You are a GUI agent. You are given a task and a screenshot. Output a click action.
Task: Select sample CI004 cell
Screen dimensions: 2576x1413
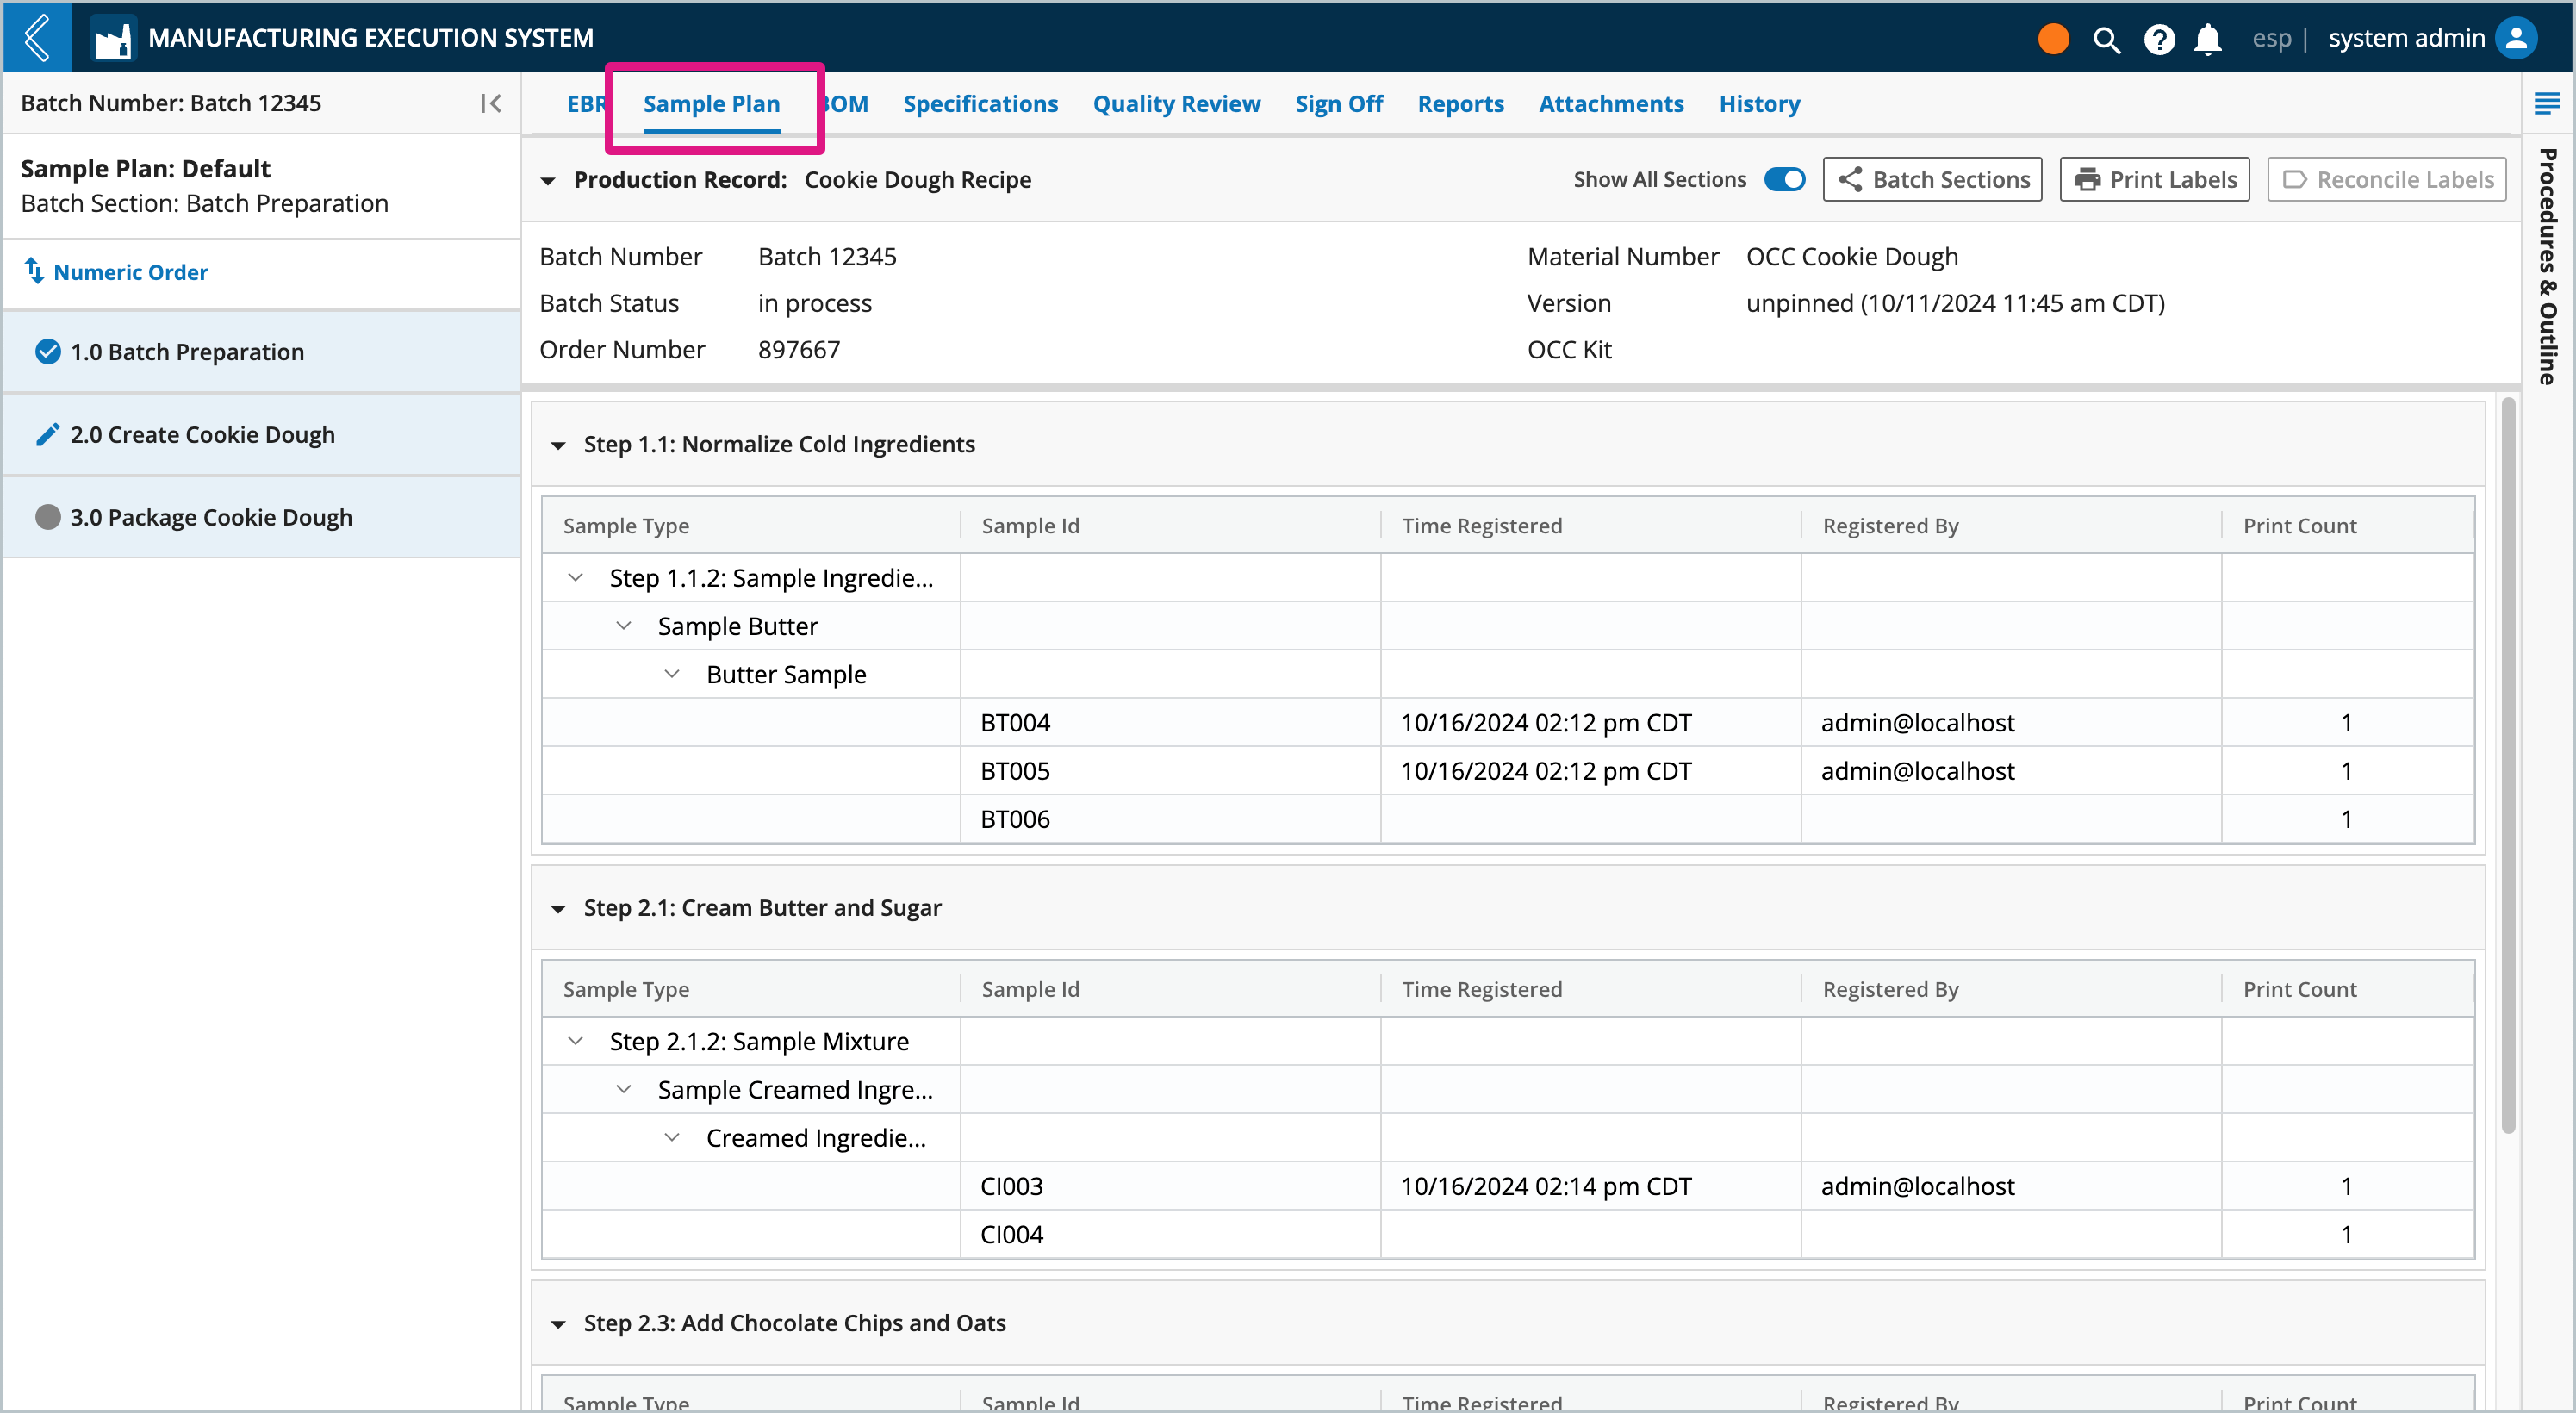pyautogui.click(x=1170, y=1233)
